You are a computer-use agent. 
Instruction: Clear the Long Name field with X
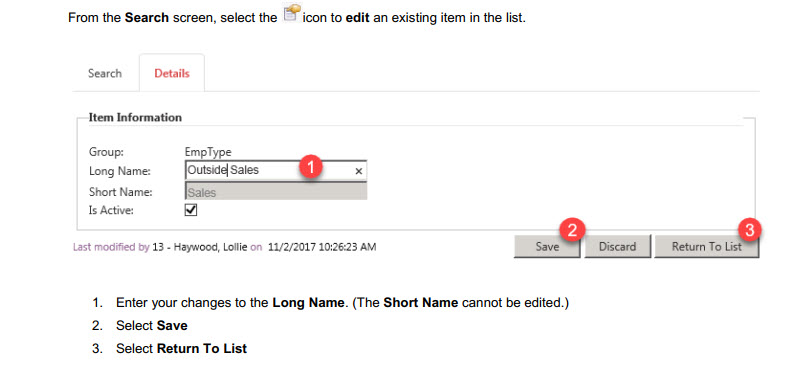pos(359,171)
